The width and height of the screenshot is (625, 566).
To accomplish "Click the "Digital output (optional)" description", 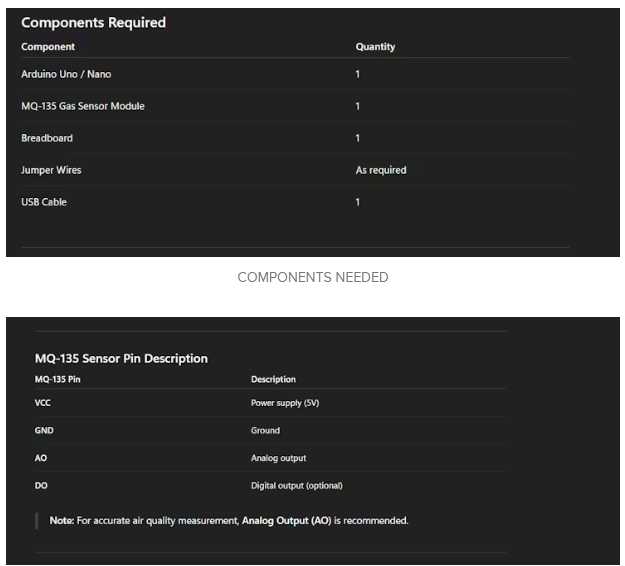I will 296,486.
